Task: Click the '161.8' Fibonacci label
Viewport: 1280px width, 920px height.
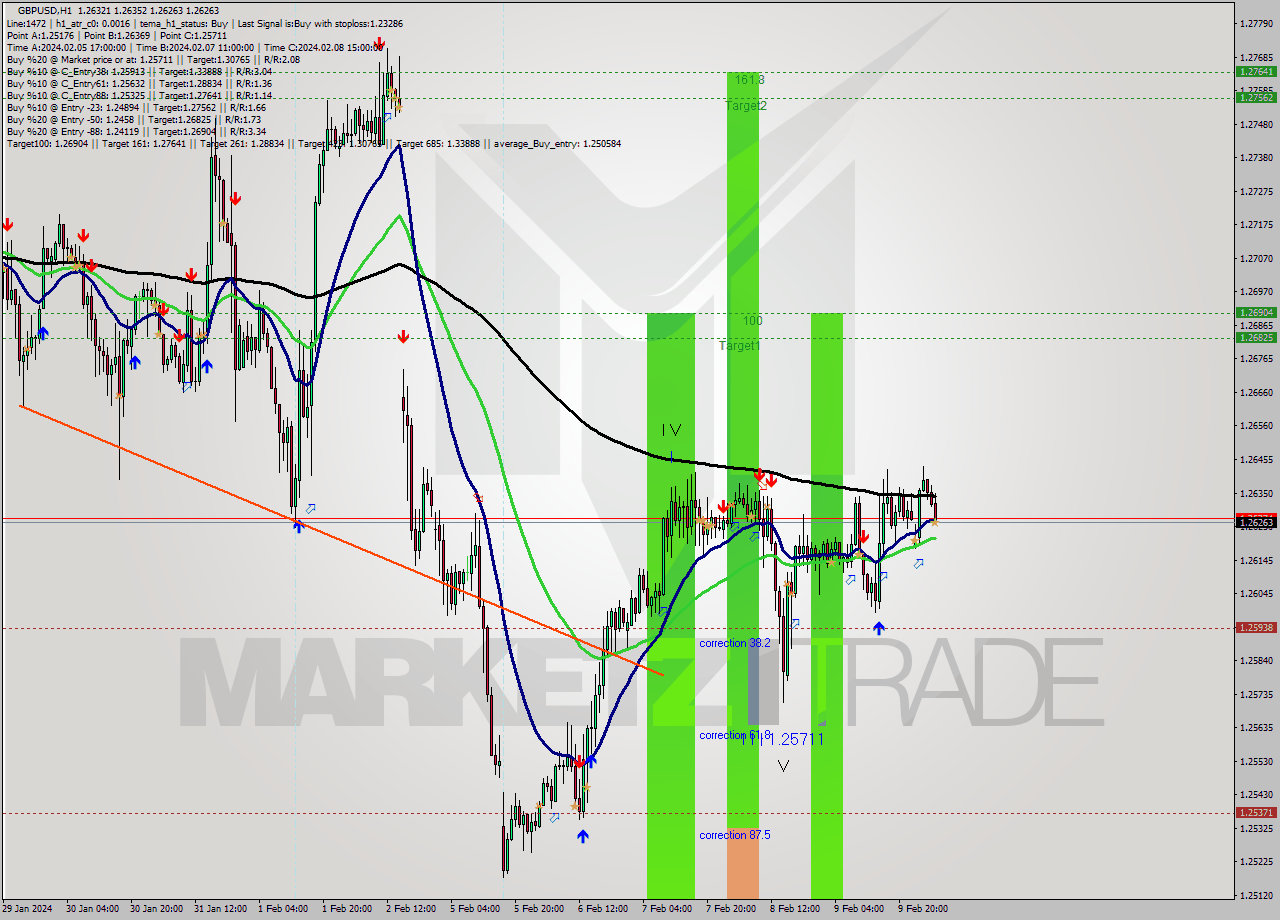Action: pos(749,79)
